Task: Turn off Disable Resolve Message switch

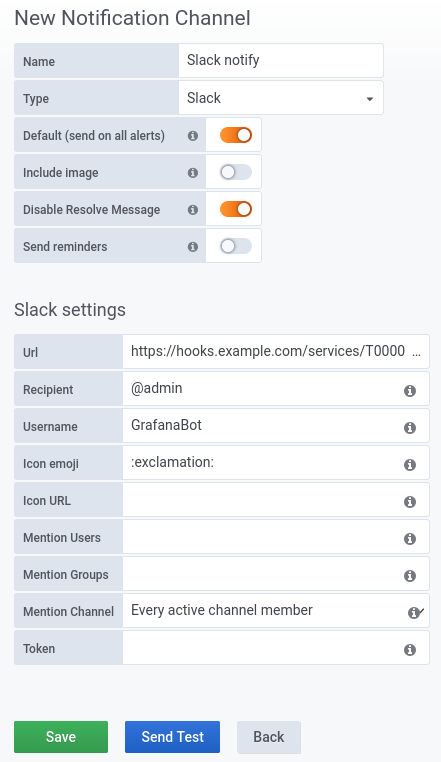Action: click(236, 209)
